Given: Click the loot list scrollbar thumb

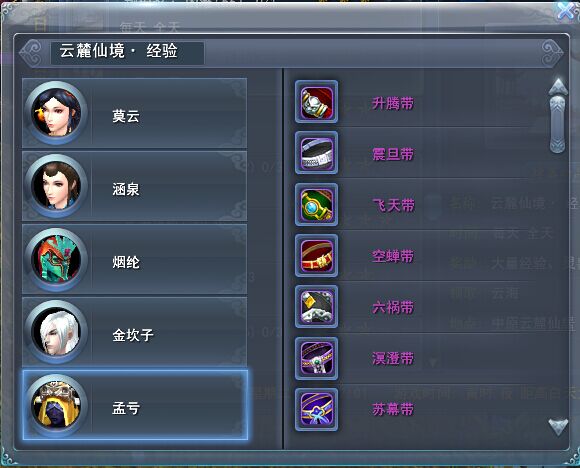Looking at the screenshot, I should click(x=558, y=124).
